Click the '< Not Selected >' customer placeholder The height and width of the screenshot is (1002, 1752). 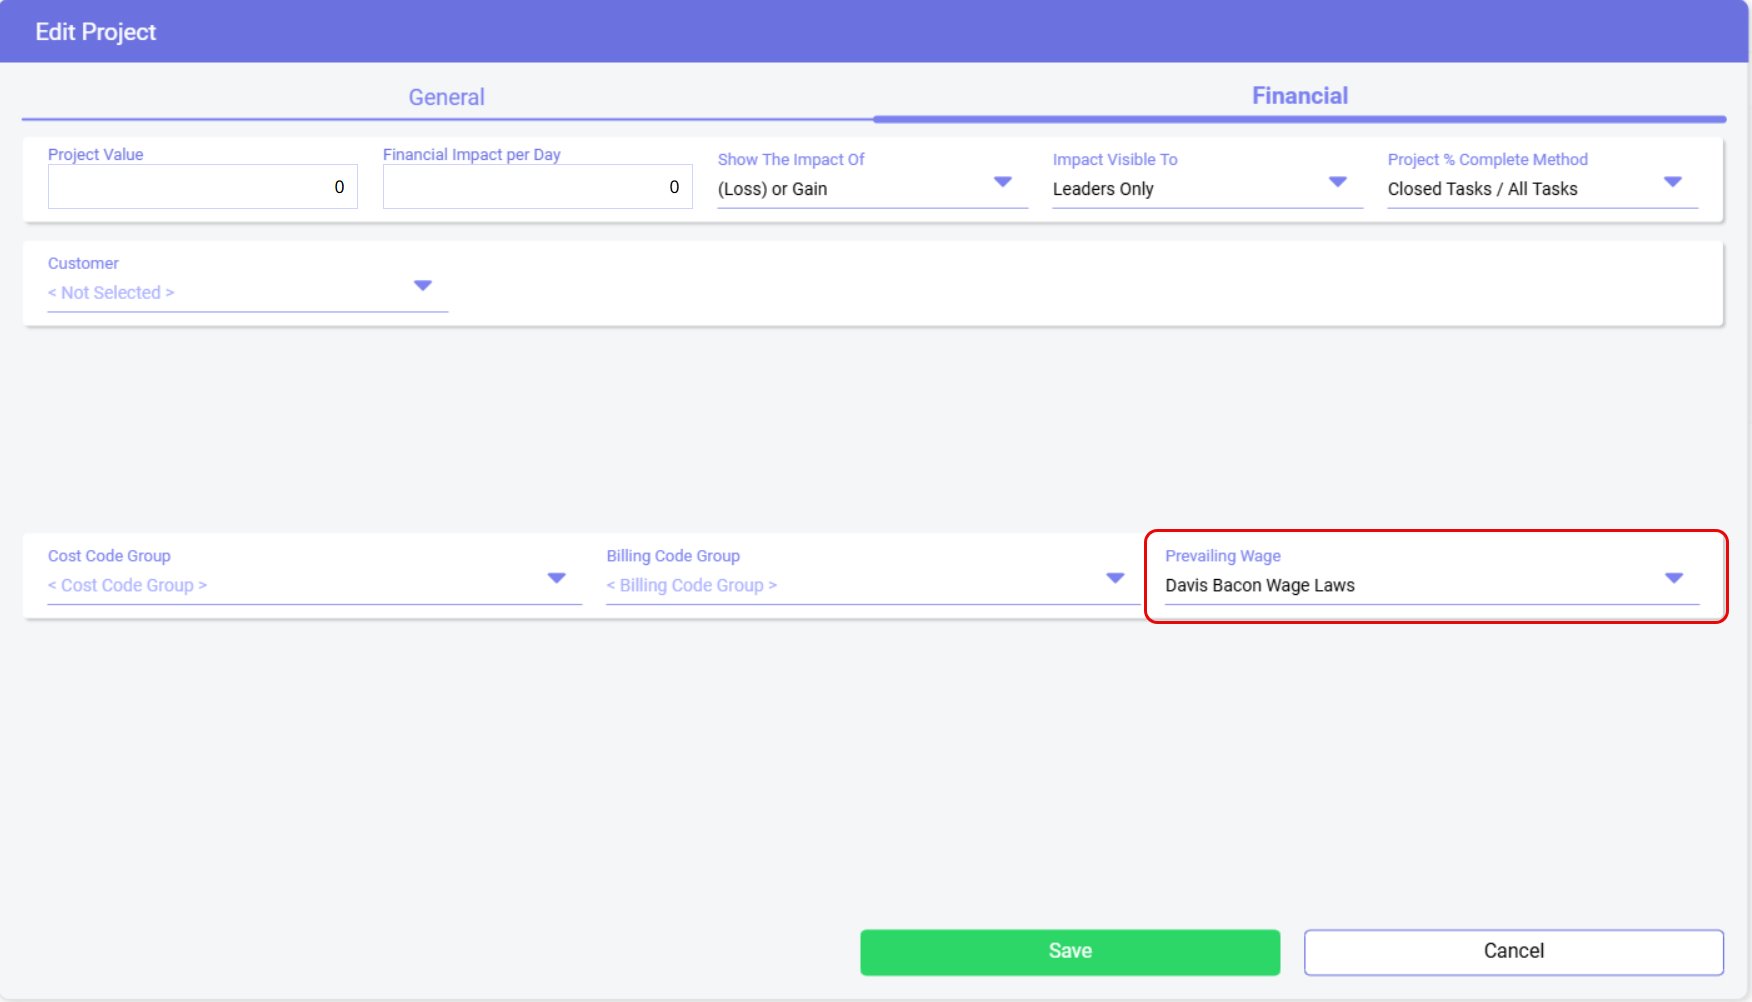[111, 293]
